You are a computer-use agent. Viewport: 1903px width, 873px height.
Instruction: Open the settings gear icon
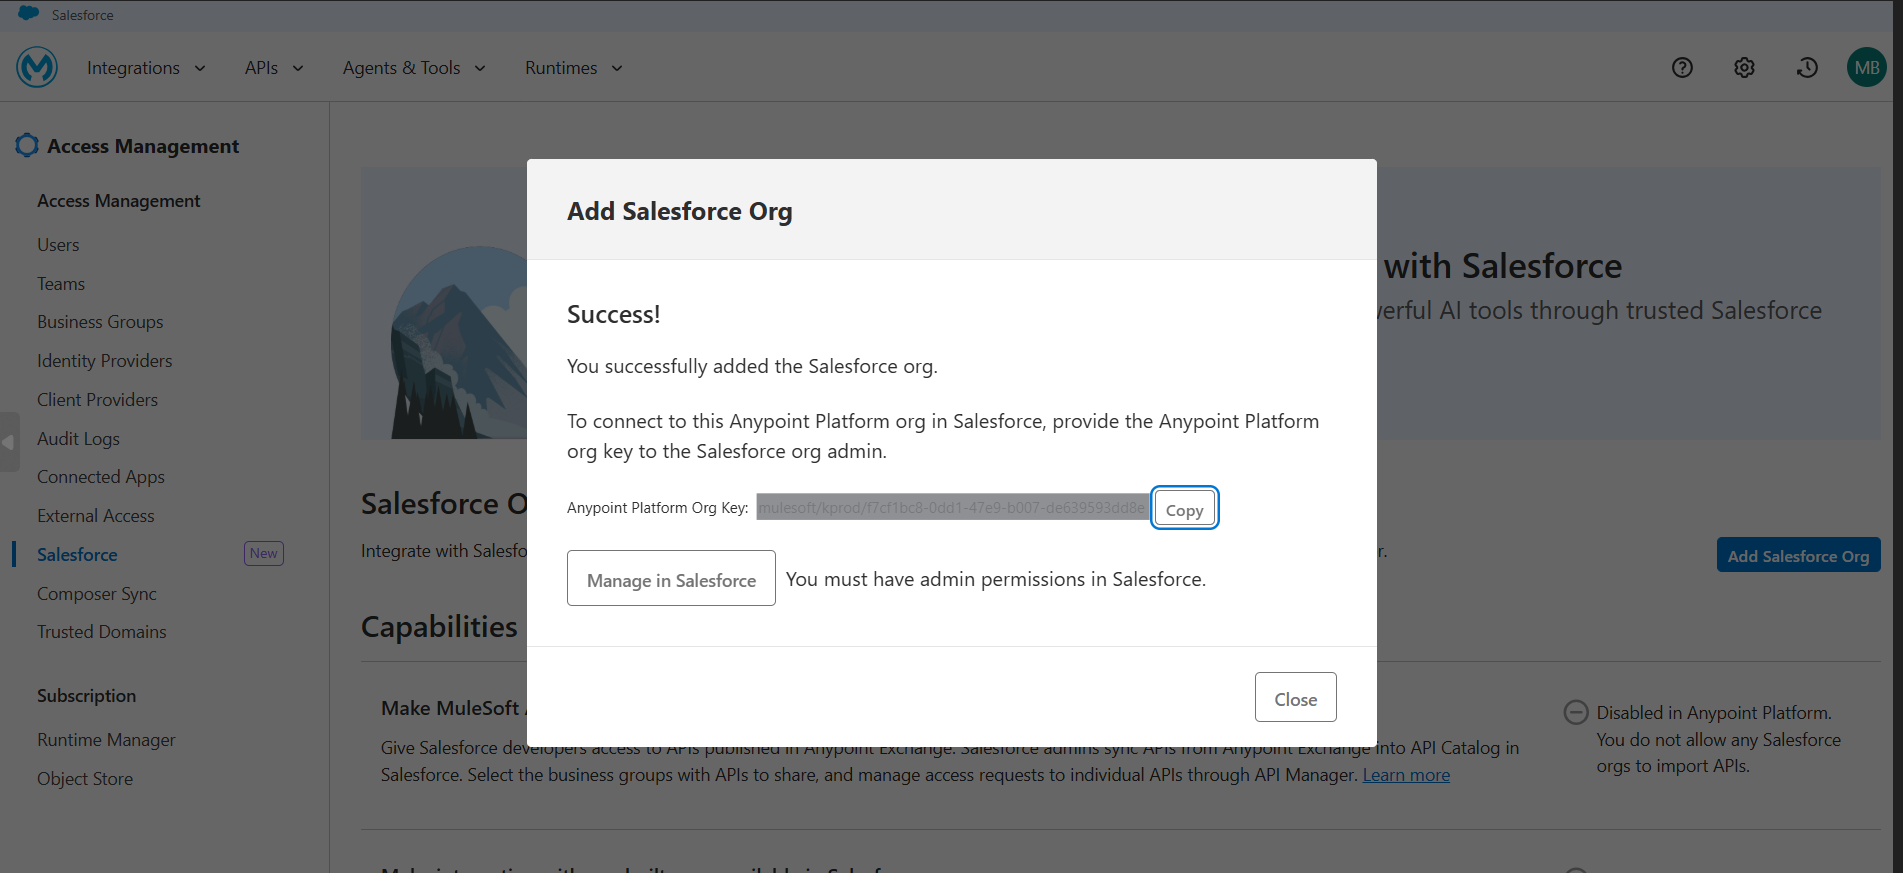tap(1744, 67)
